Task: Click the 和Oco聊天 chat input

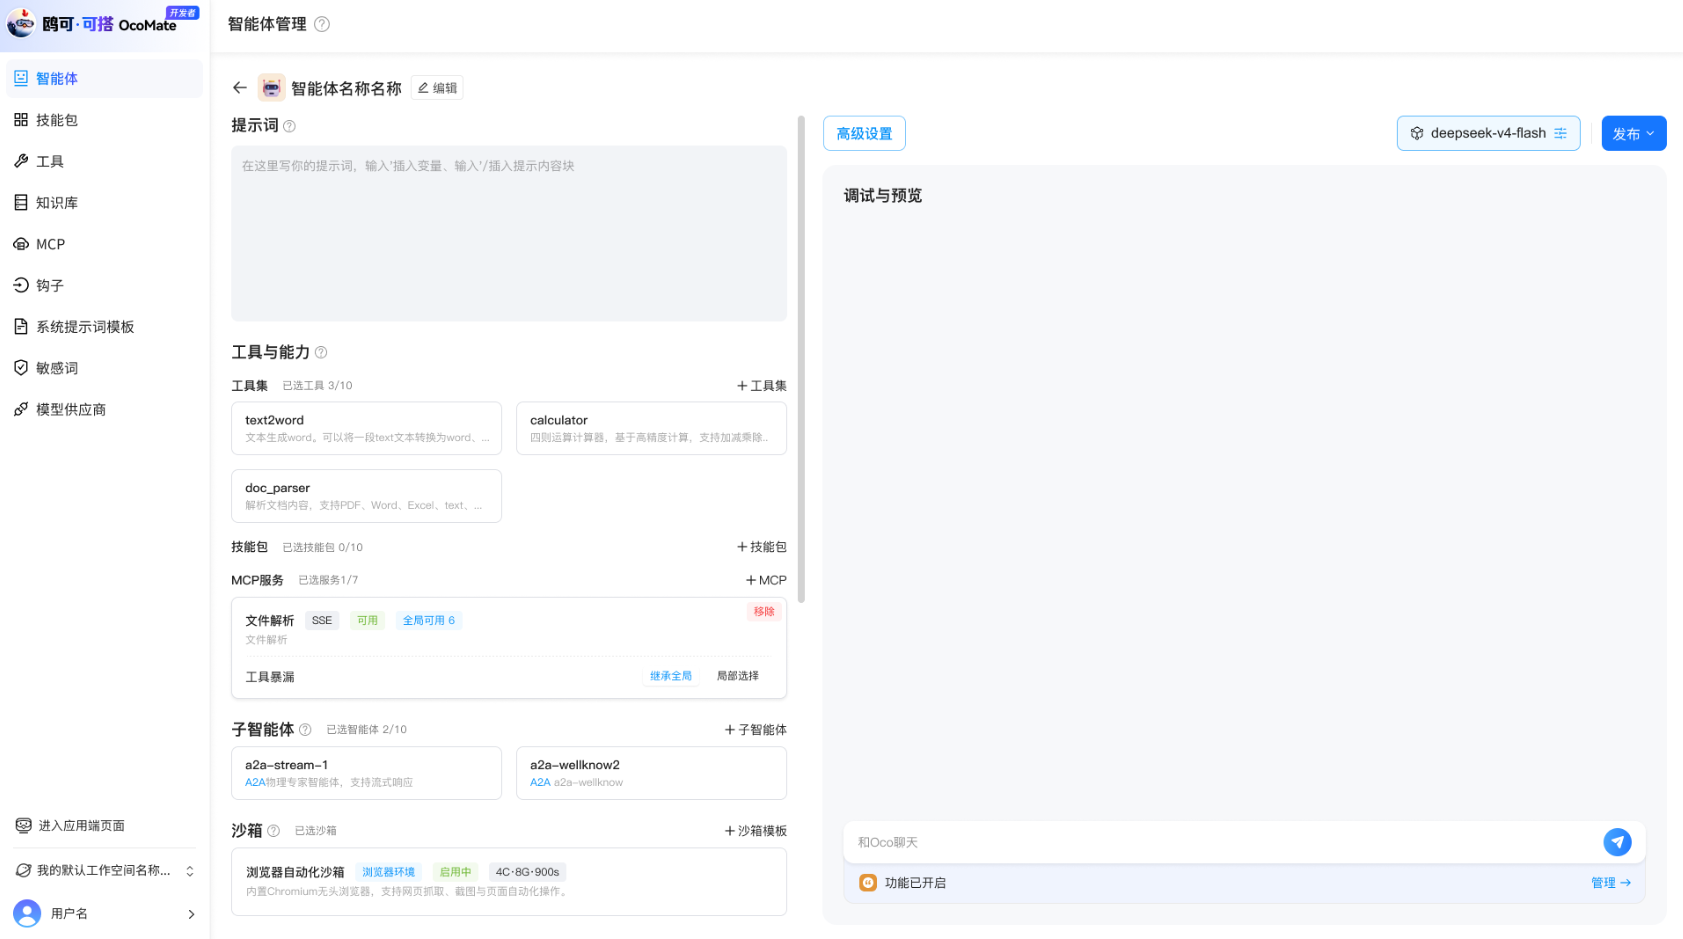Action: coord(1222,842)
